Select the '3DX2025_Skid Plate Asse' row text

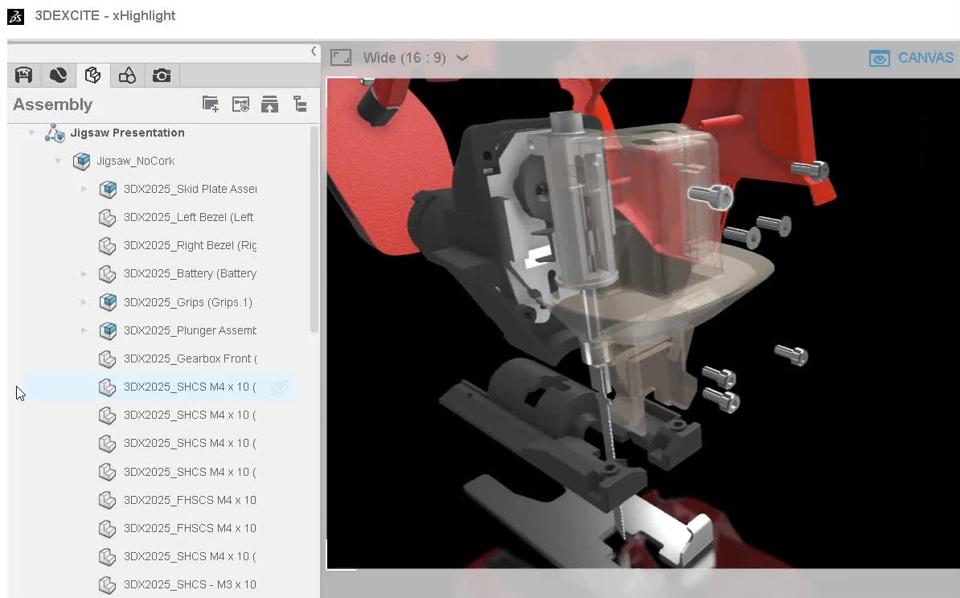(x=190, y=189)
